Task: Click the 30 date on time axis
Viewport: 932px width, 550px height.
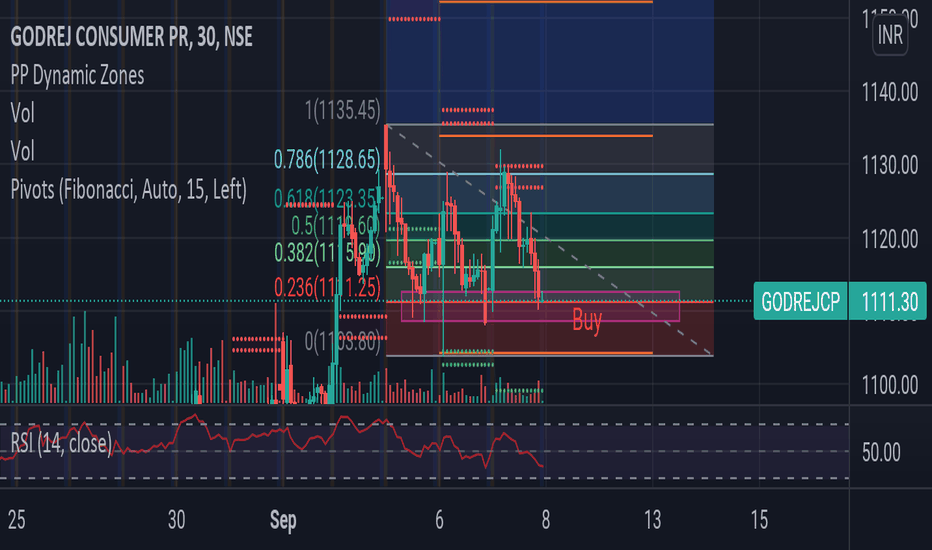Action: 177,520
